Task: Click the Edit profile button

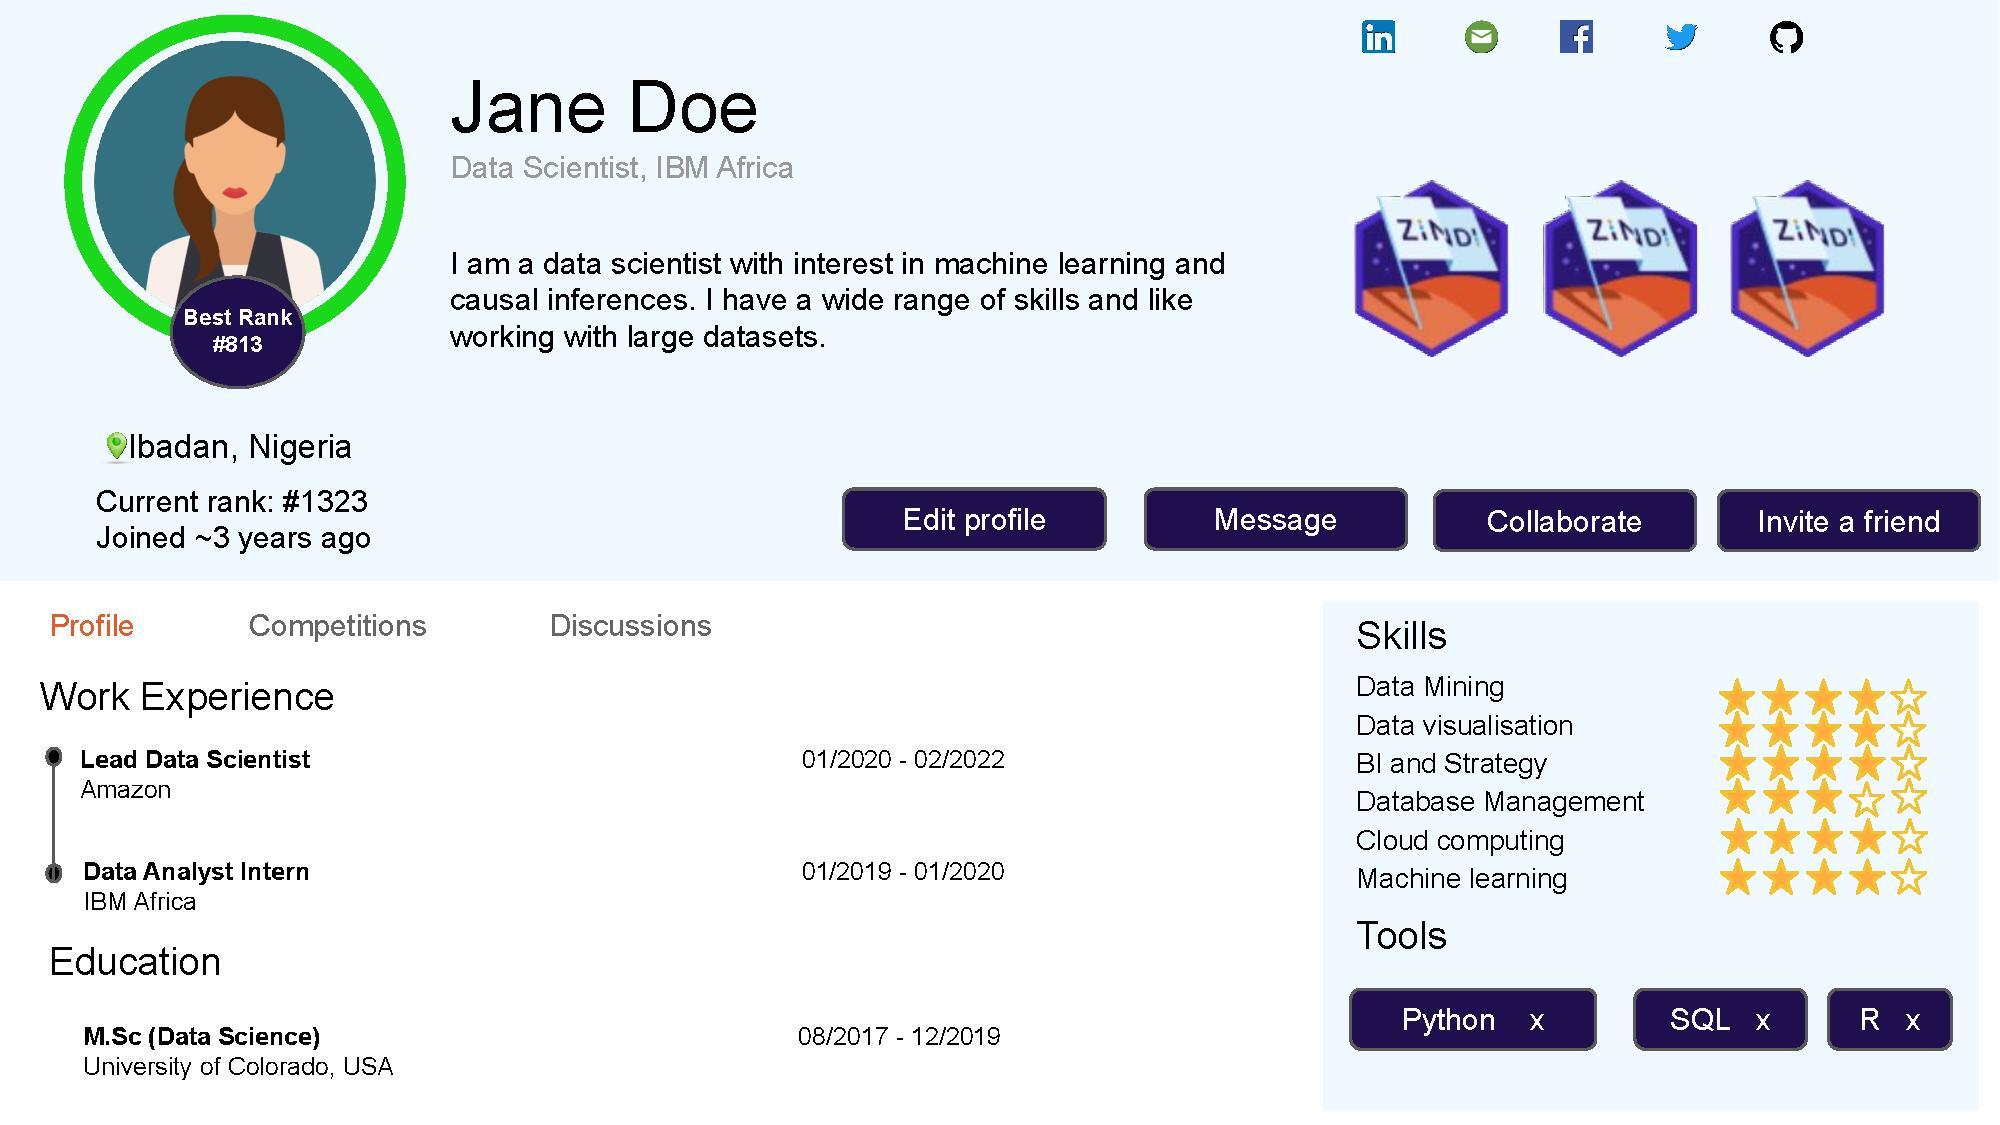Action: coord(973,520)
